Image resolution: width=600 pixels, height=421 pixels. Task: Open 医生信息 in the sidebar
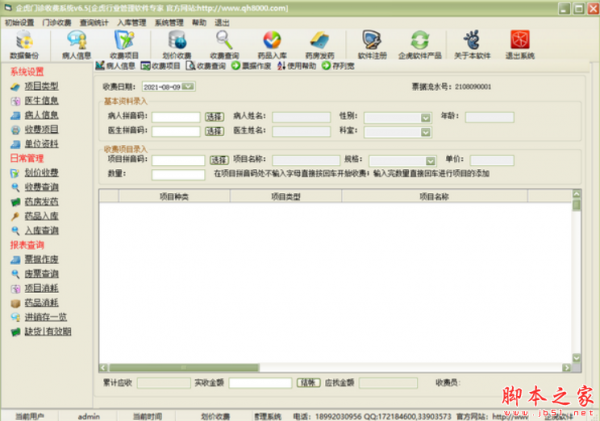click(41, 101)
